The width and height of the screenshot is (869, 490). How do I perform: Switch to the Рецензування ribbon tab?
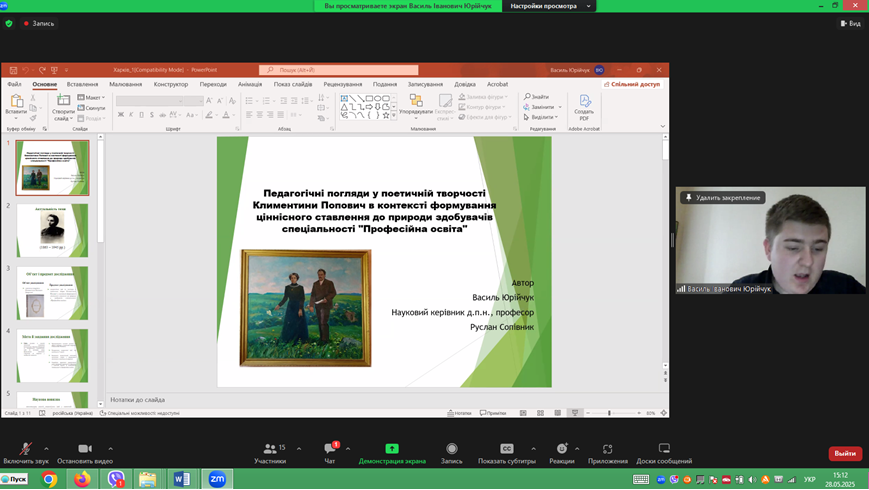click(343, 84)
